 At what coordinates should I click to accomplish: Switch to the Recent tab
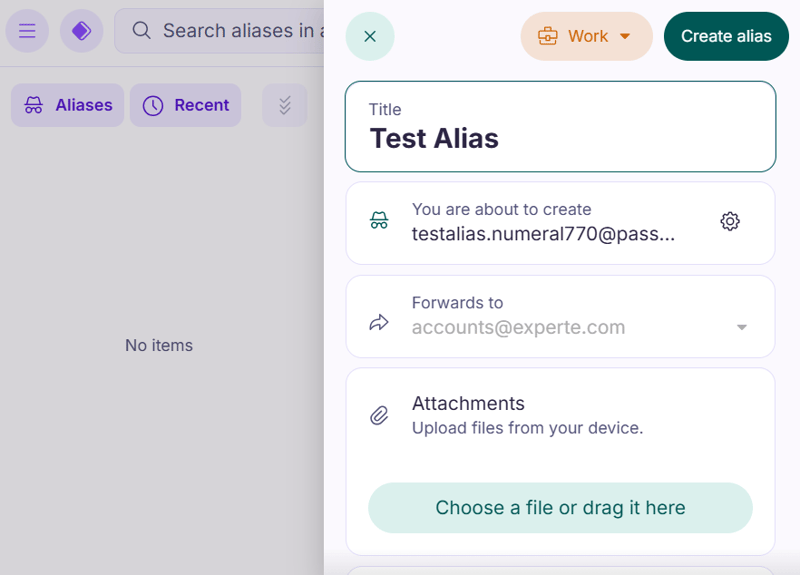[186, 105]
